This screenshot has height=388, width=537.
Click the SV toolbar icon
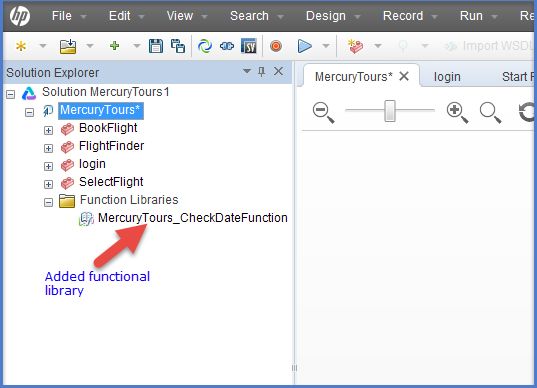(x=249, y=46)
